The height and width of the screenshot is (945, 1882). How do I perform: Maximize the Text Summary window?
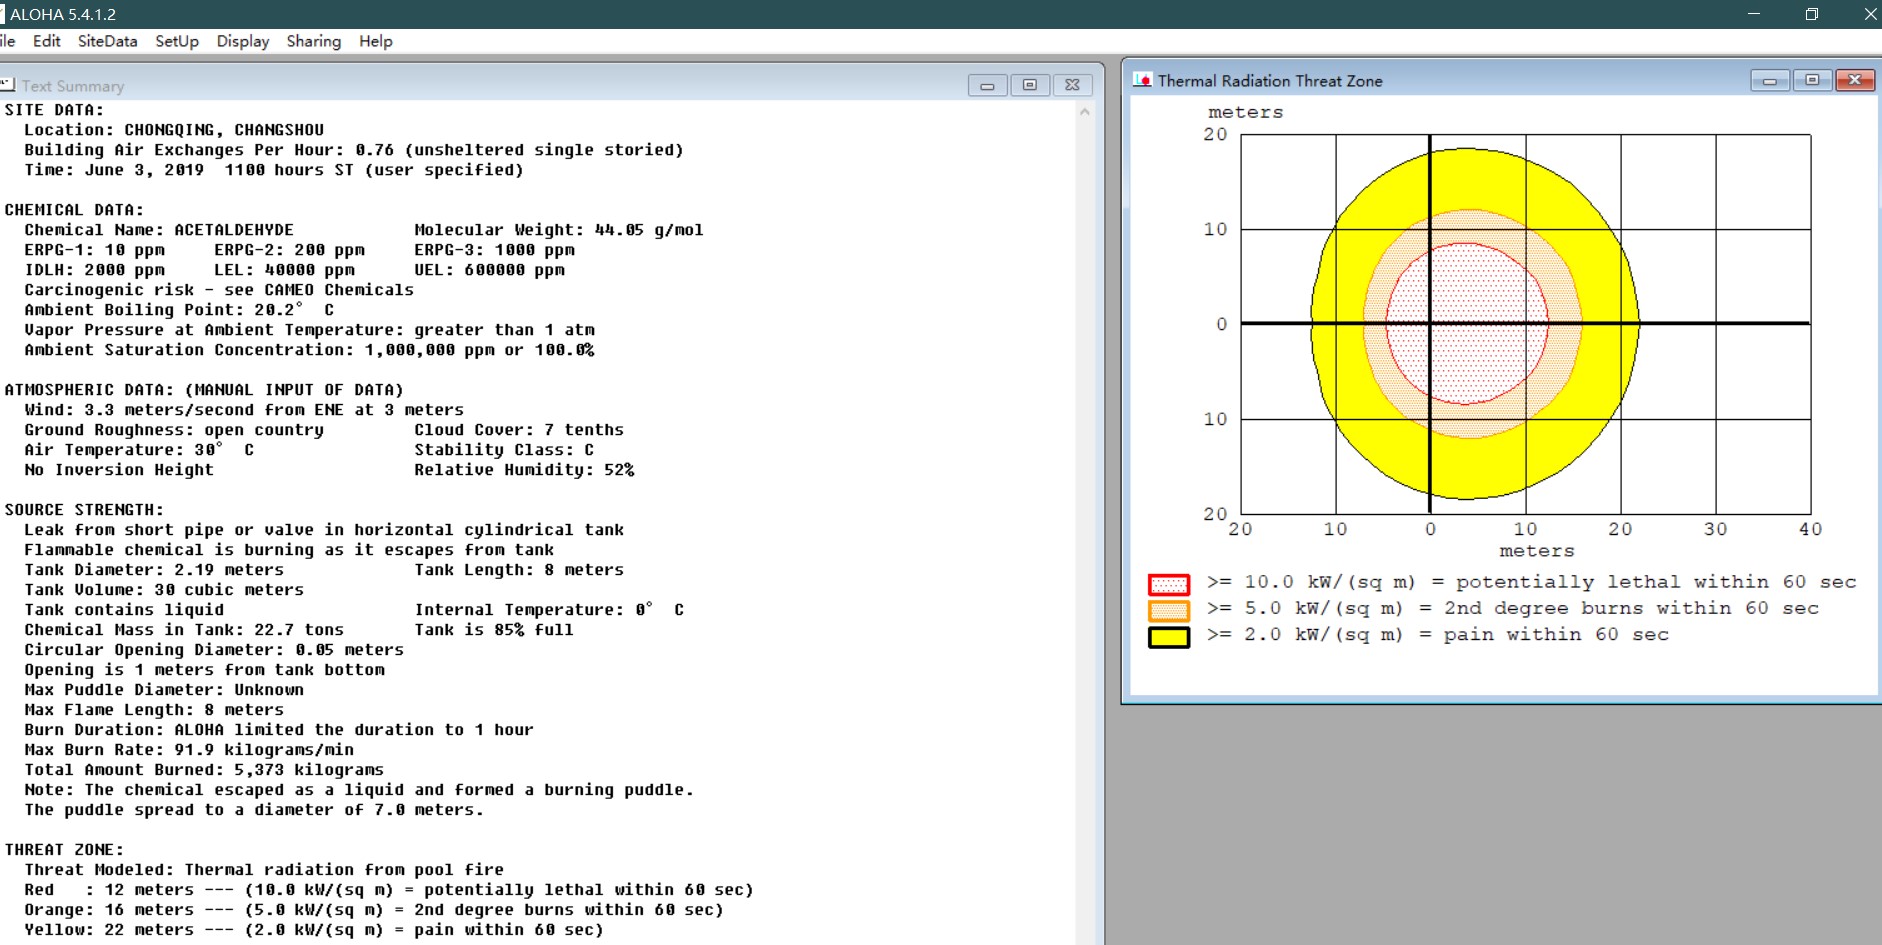coord(1030,85)
